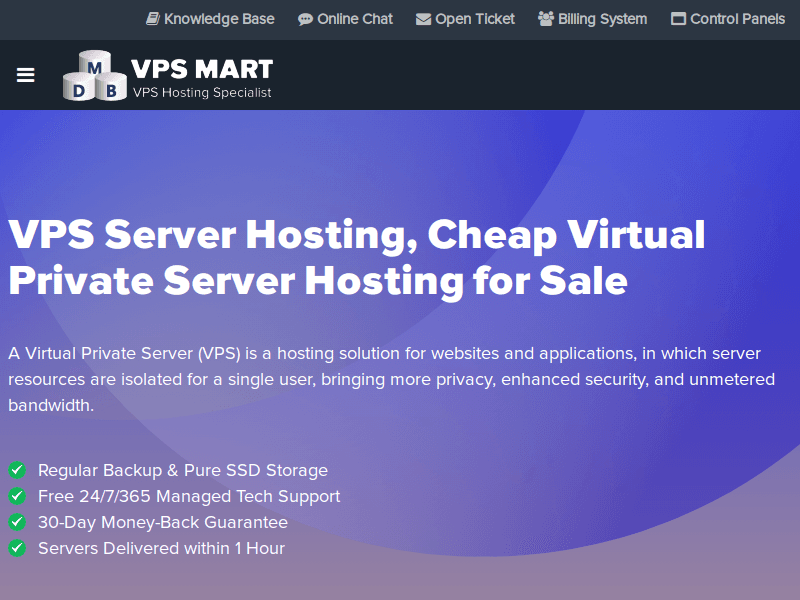Open the Billing System link
Screen dimensions: 800x600
(x=601, y=19)
